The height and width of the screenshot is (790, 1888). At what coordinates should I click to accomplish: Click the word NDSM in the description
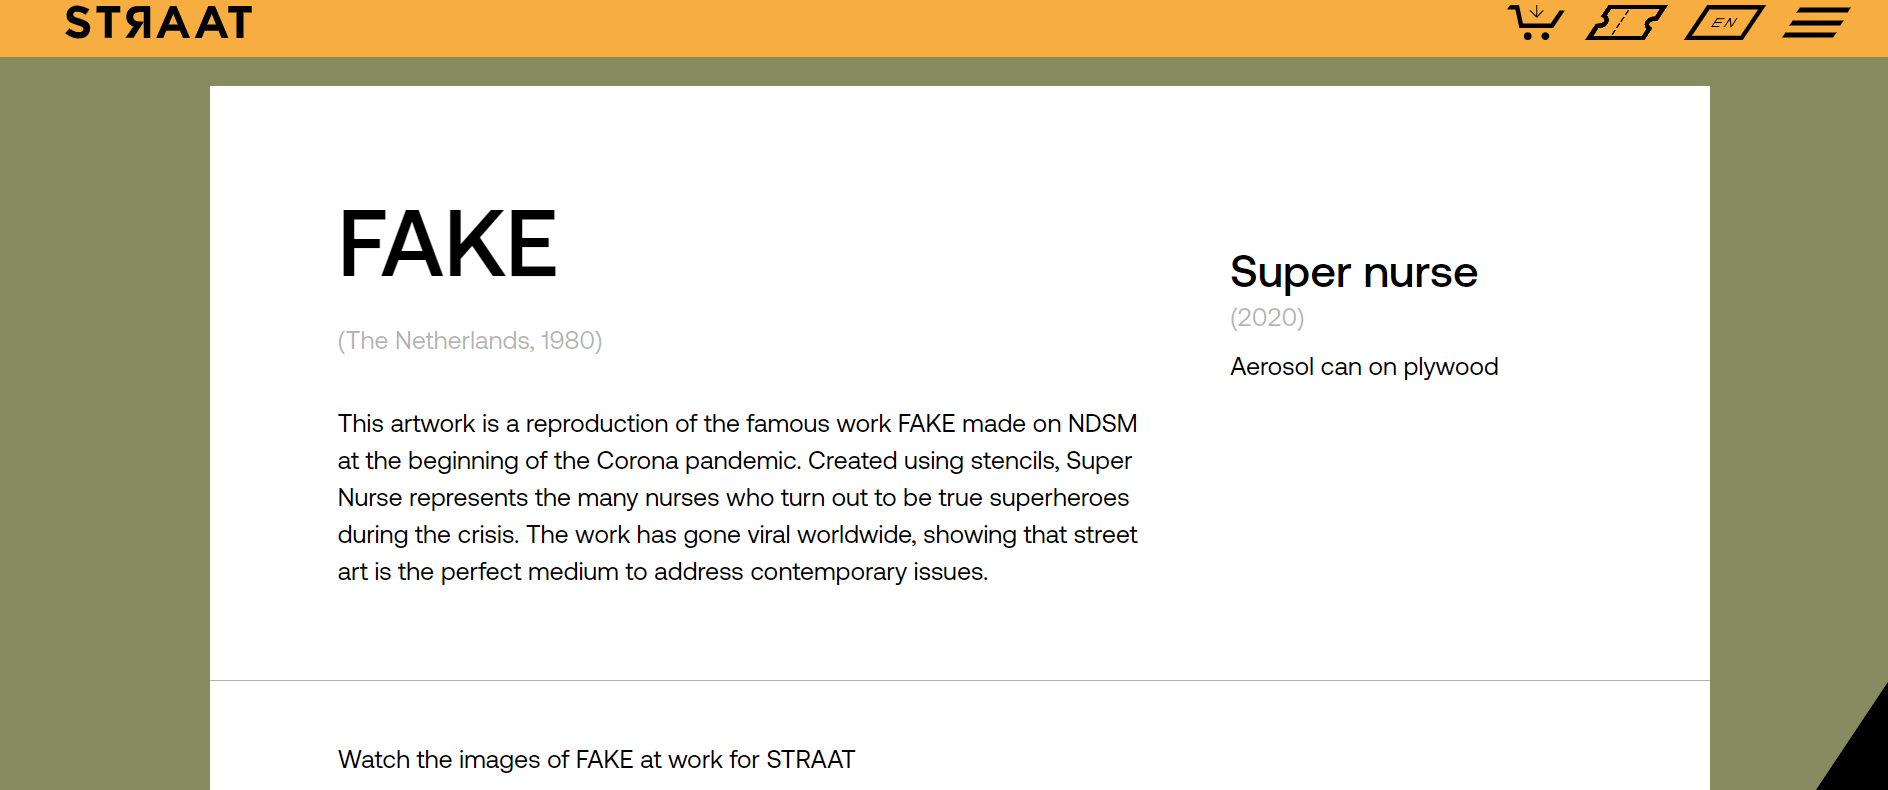[x=1102, y=424]
